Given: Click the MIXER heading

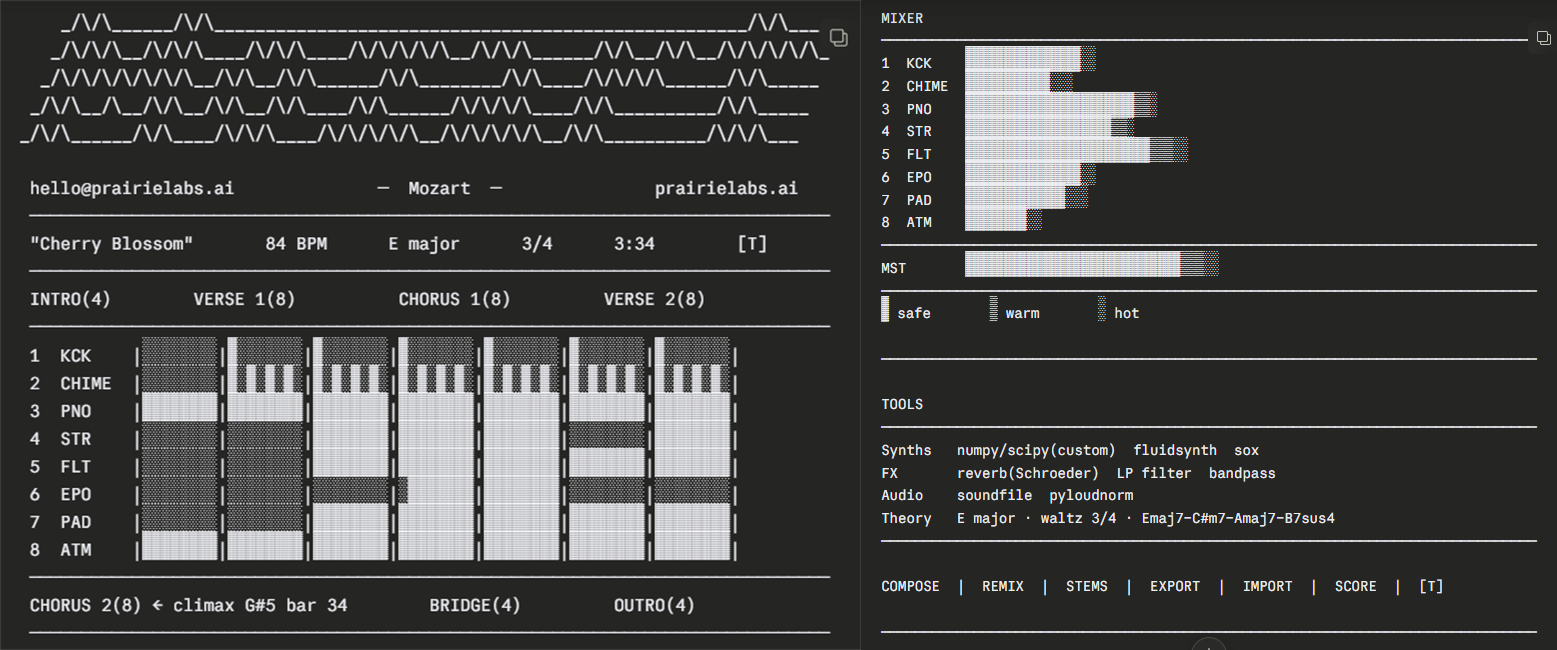Looking at the screenshot, I should click(x=902, y=18).
